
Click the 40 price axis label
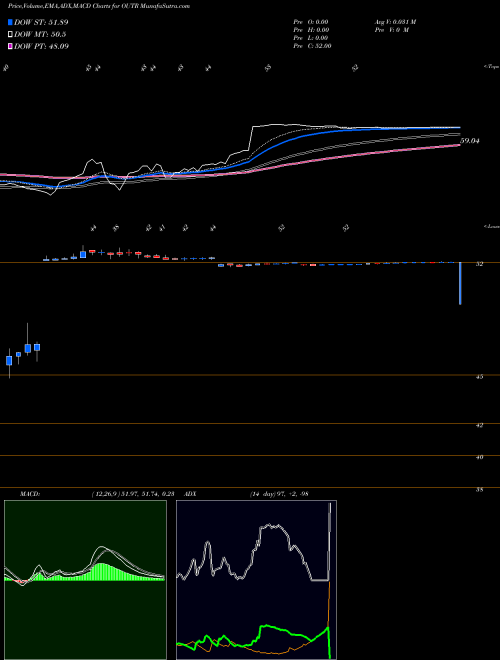pyautogui.click(x=479, y=458)
